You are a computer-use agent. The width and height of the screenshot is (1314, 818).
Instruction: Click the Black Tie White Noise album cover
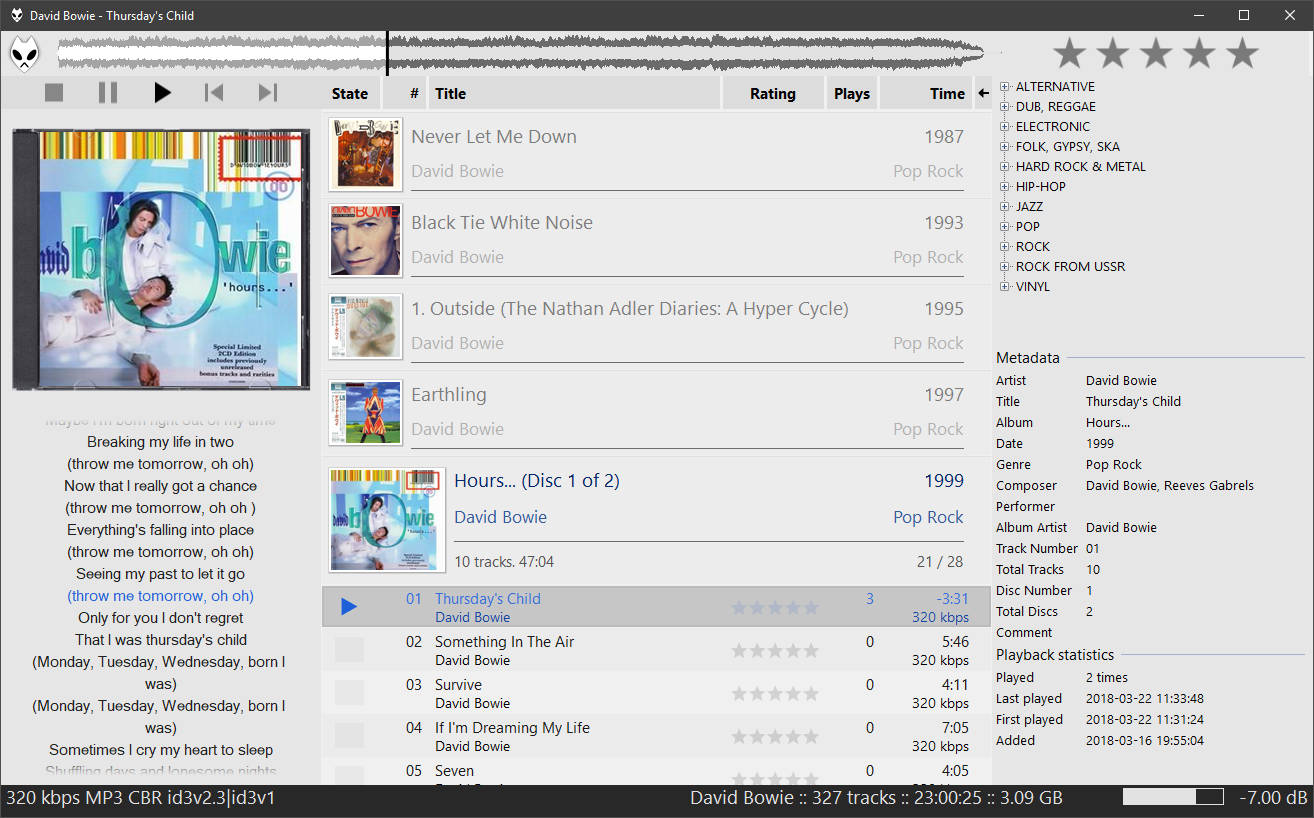[x=365, y=240]
